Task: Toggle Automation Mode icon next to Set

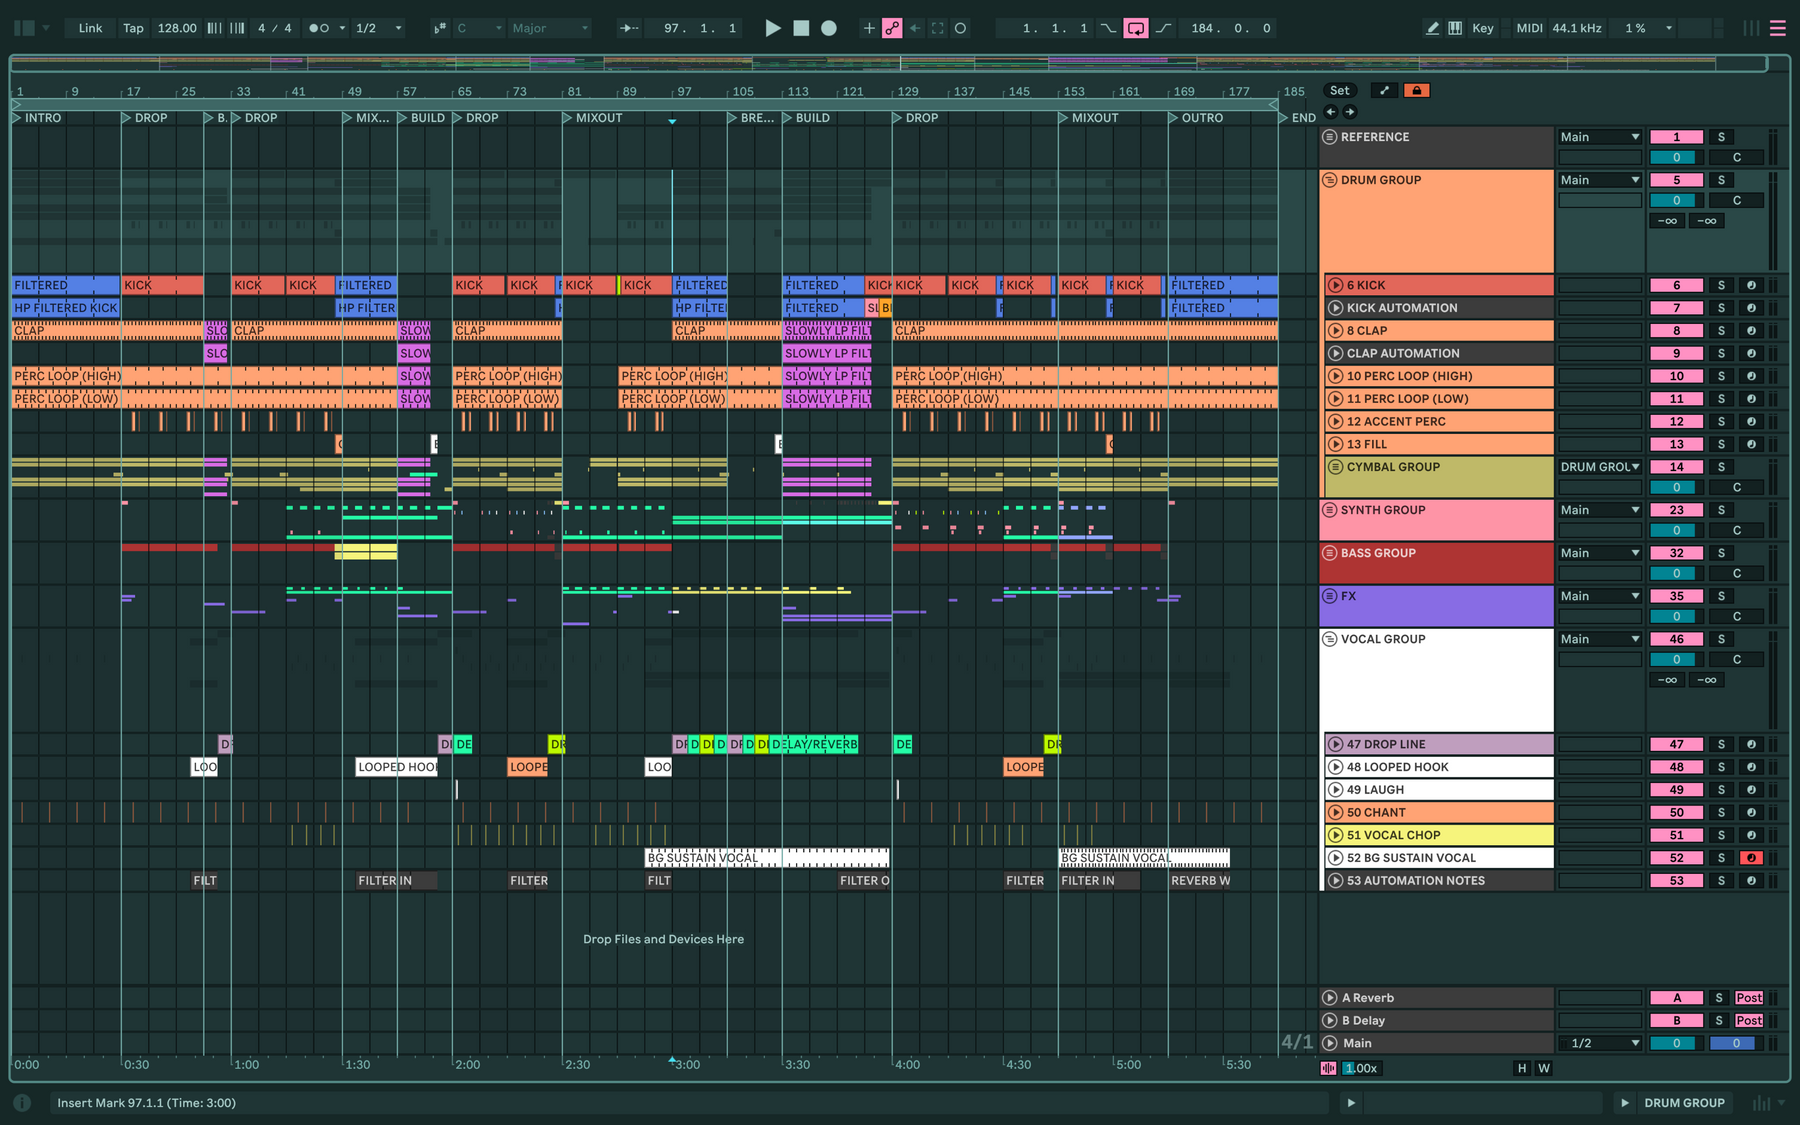Action: pyautogui.click(x=1384, y=90)
